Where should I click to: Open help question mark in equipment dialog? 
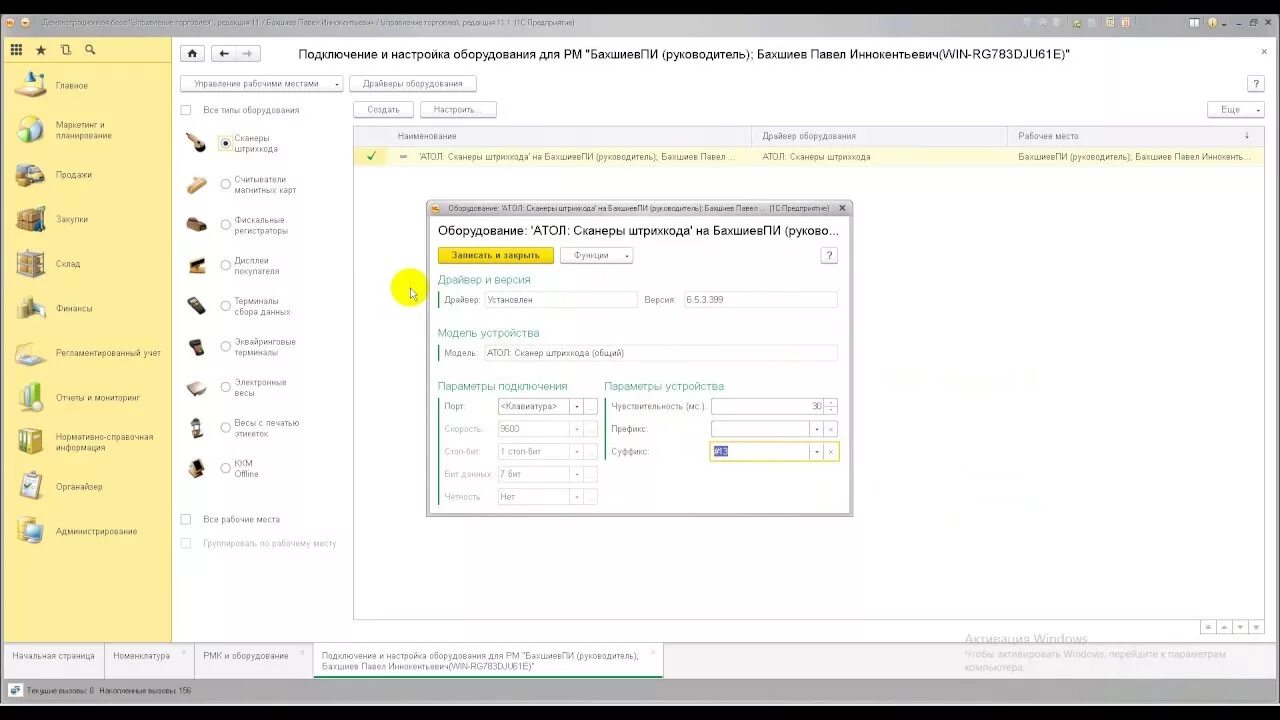[829, 255]
